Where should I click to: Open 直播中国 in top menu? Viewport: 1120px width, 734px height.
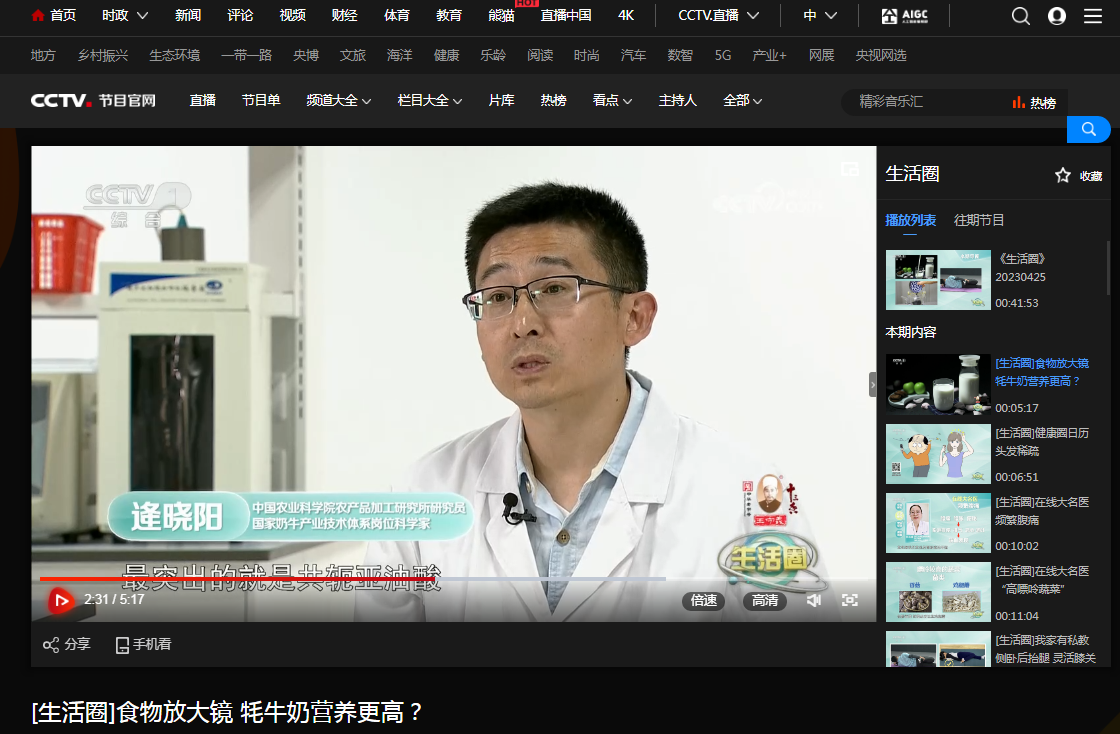tap(566, 15)
